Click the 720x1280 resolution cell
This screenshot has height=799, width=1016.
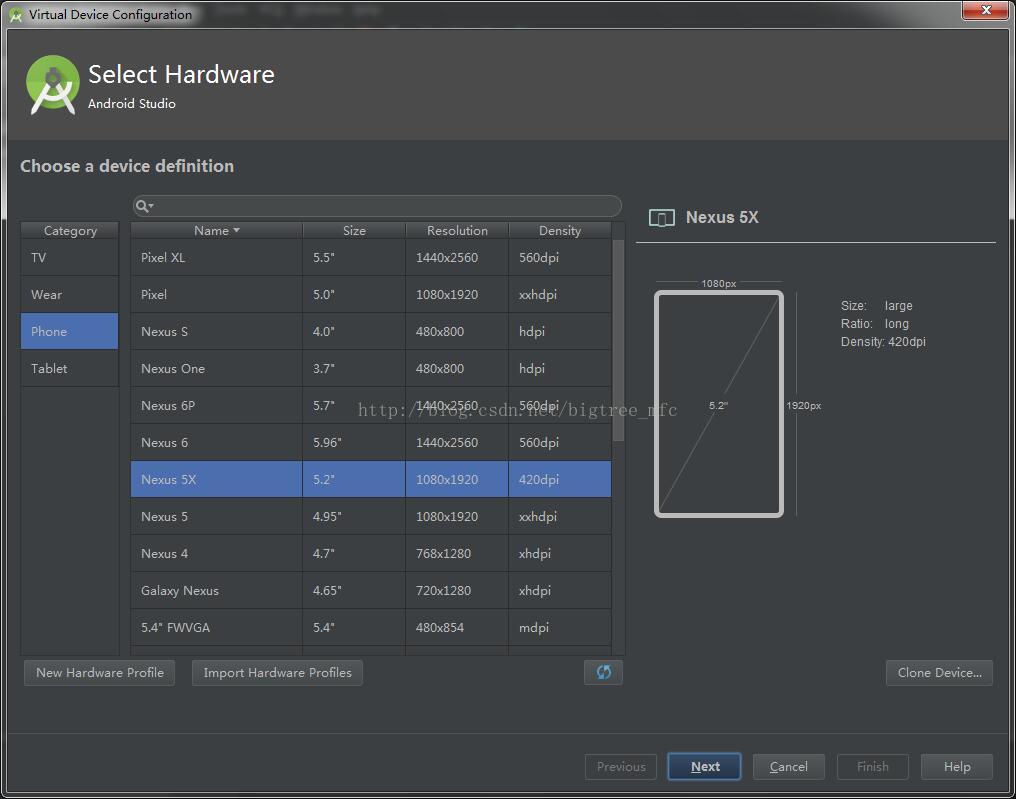pos(457,590)
